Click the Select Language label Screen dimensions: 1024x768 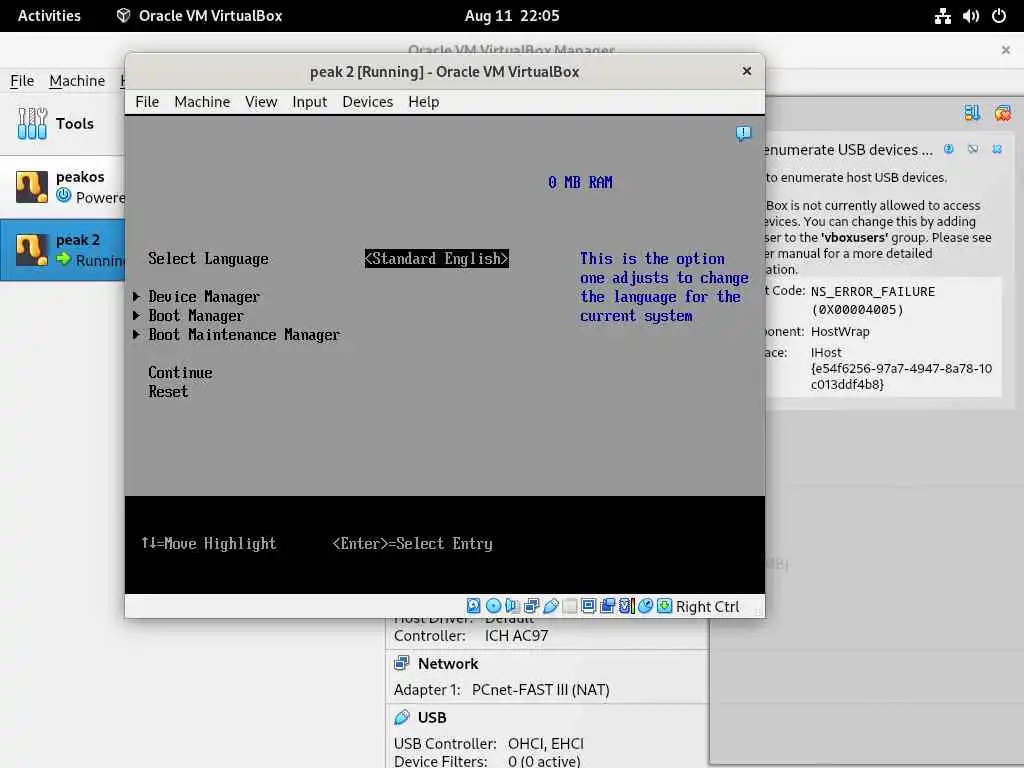click(x=208, y=259)
